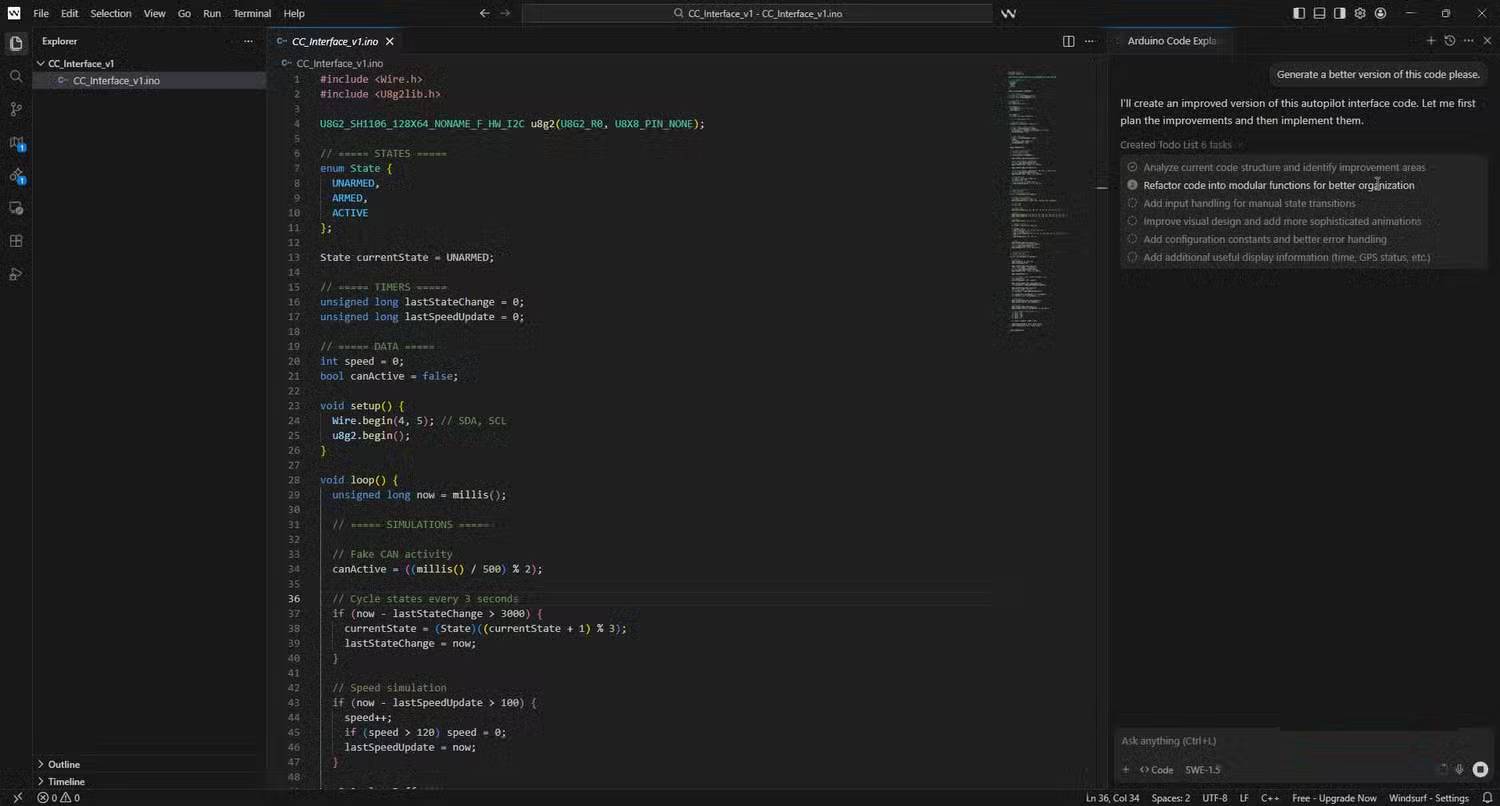Add context with the plus button
1500x806 pixels.
(x=1126, y=770)
